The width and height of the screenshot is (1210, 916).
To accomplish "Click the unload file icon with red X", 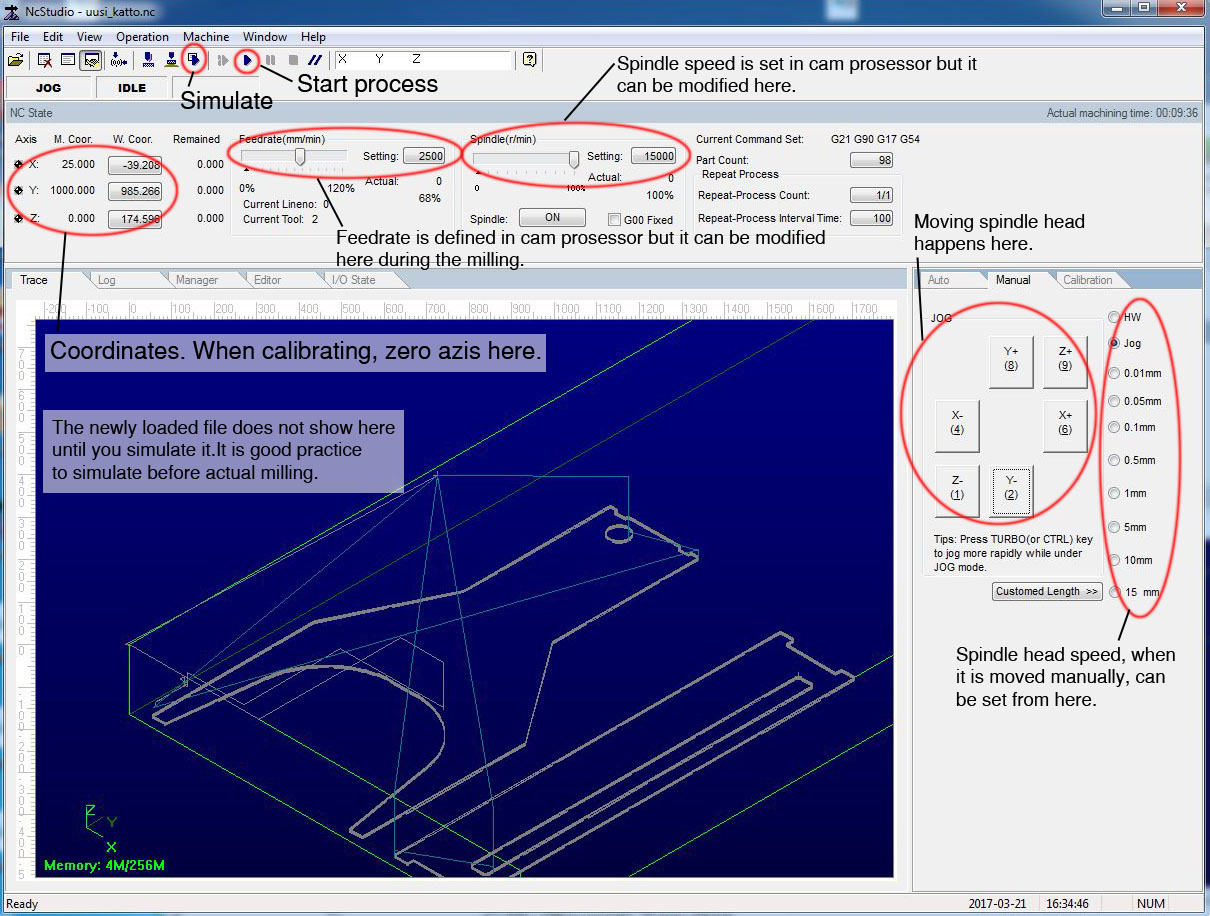I will coord(45,60).
